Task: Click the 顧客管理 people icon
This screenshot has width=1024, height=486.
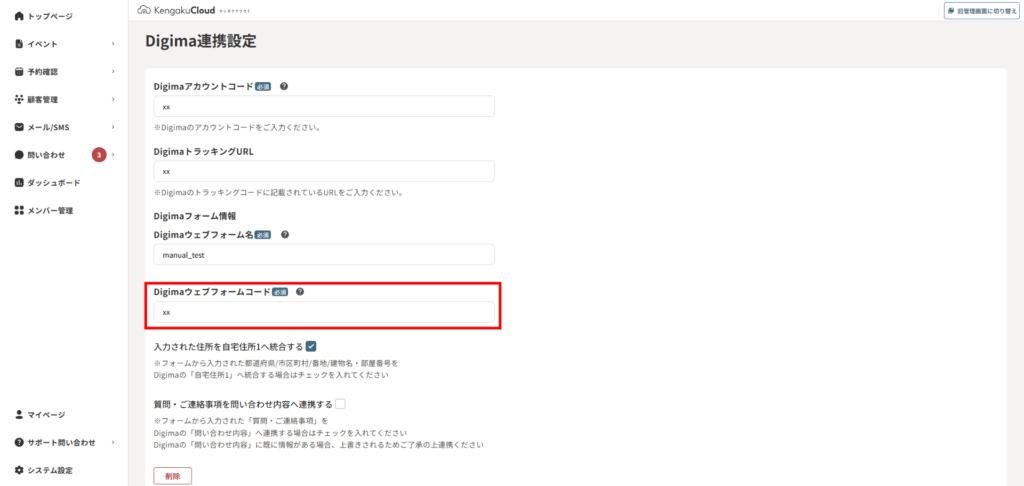Action: (x=19, y=99)
